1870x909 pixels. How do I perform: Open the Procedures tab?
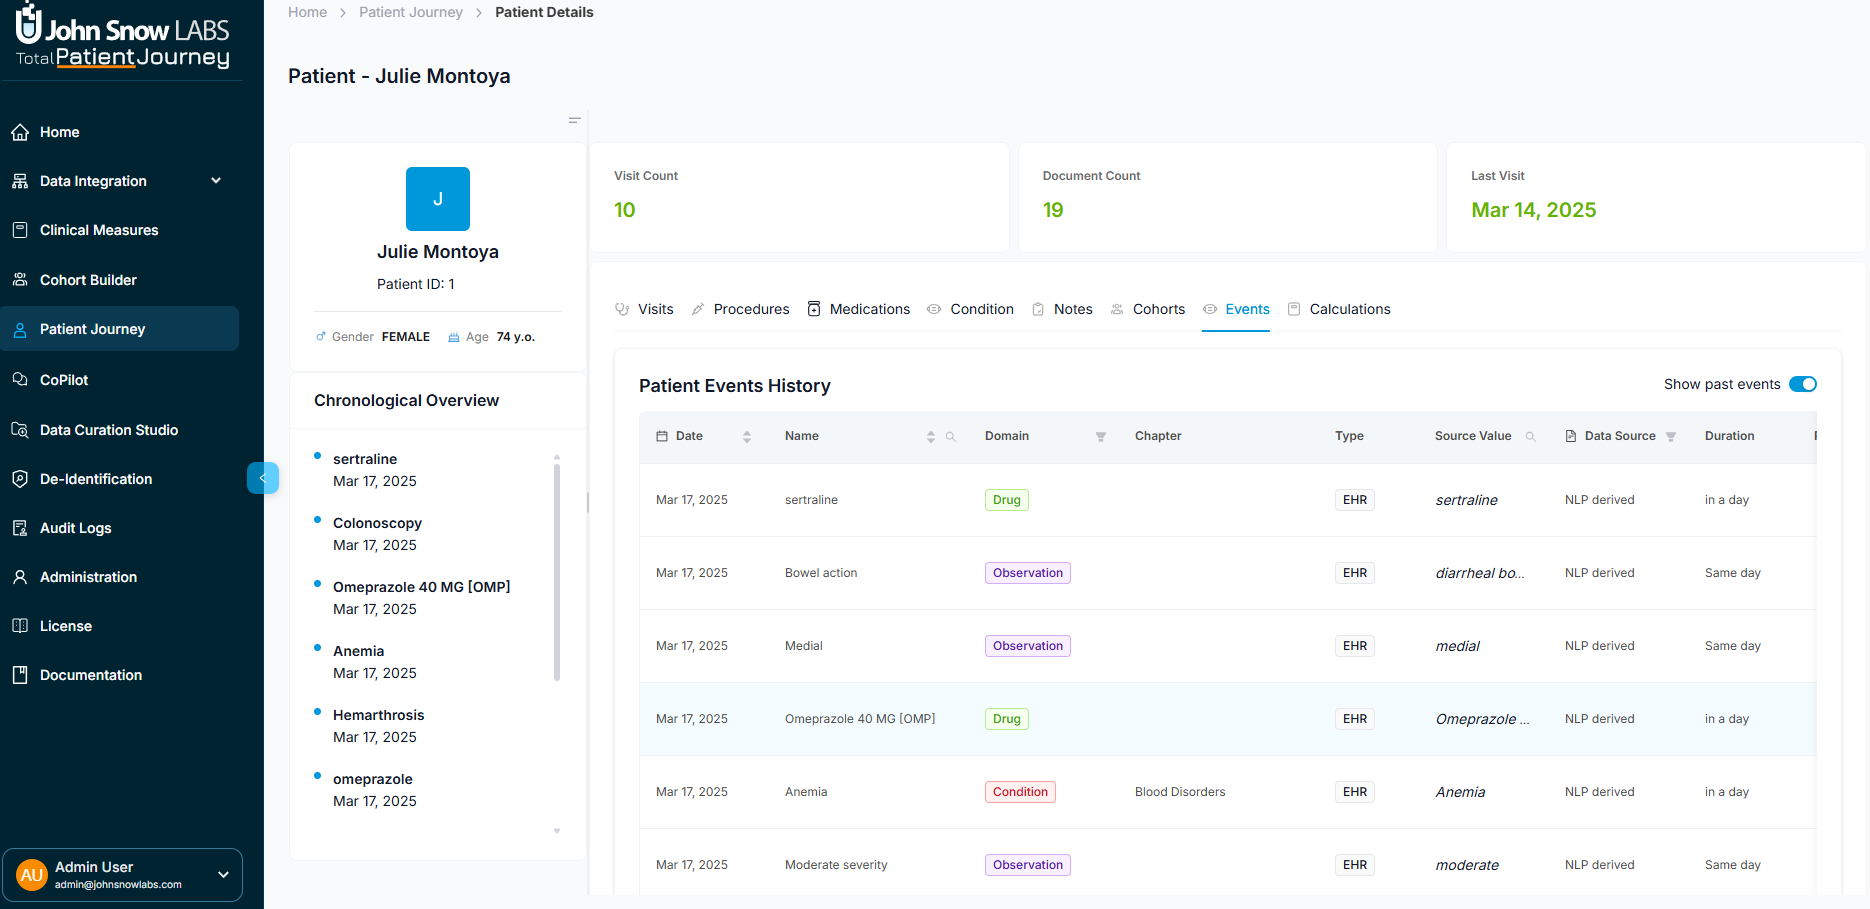751,309
